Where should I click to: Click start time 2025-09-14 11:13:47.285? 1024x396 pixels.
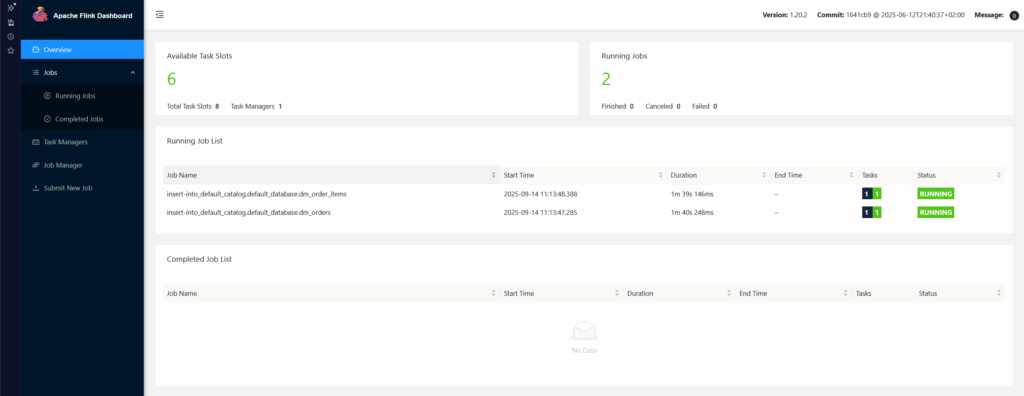[x=541, y=212]
